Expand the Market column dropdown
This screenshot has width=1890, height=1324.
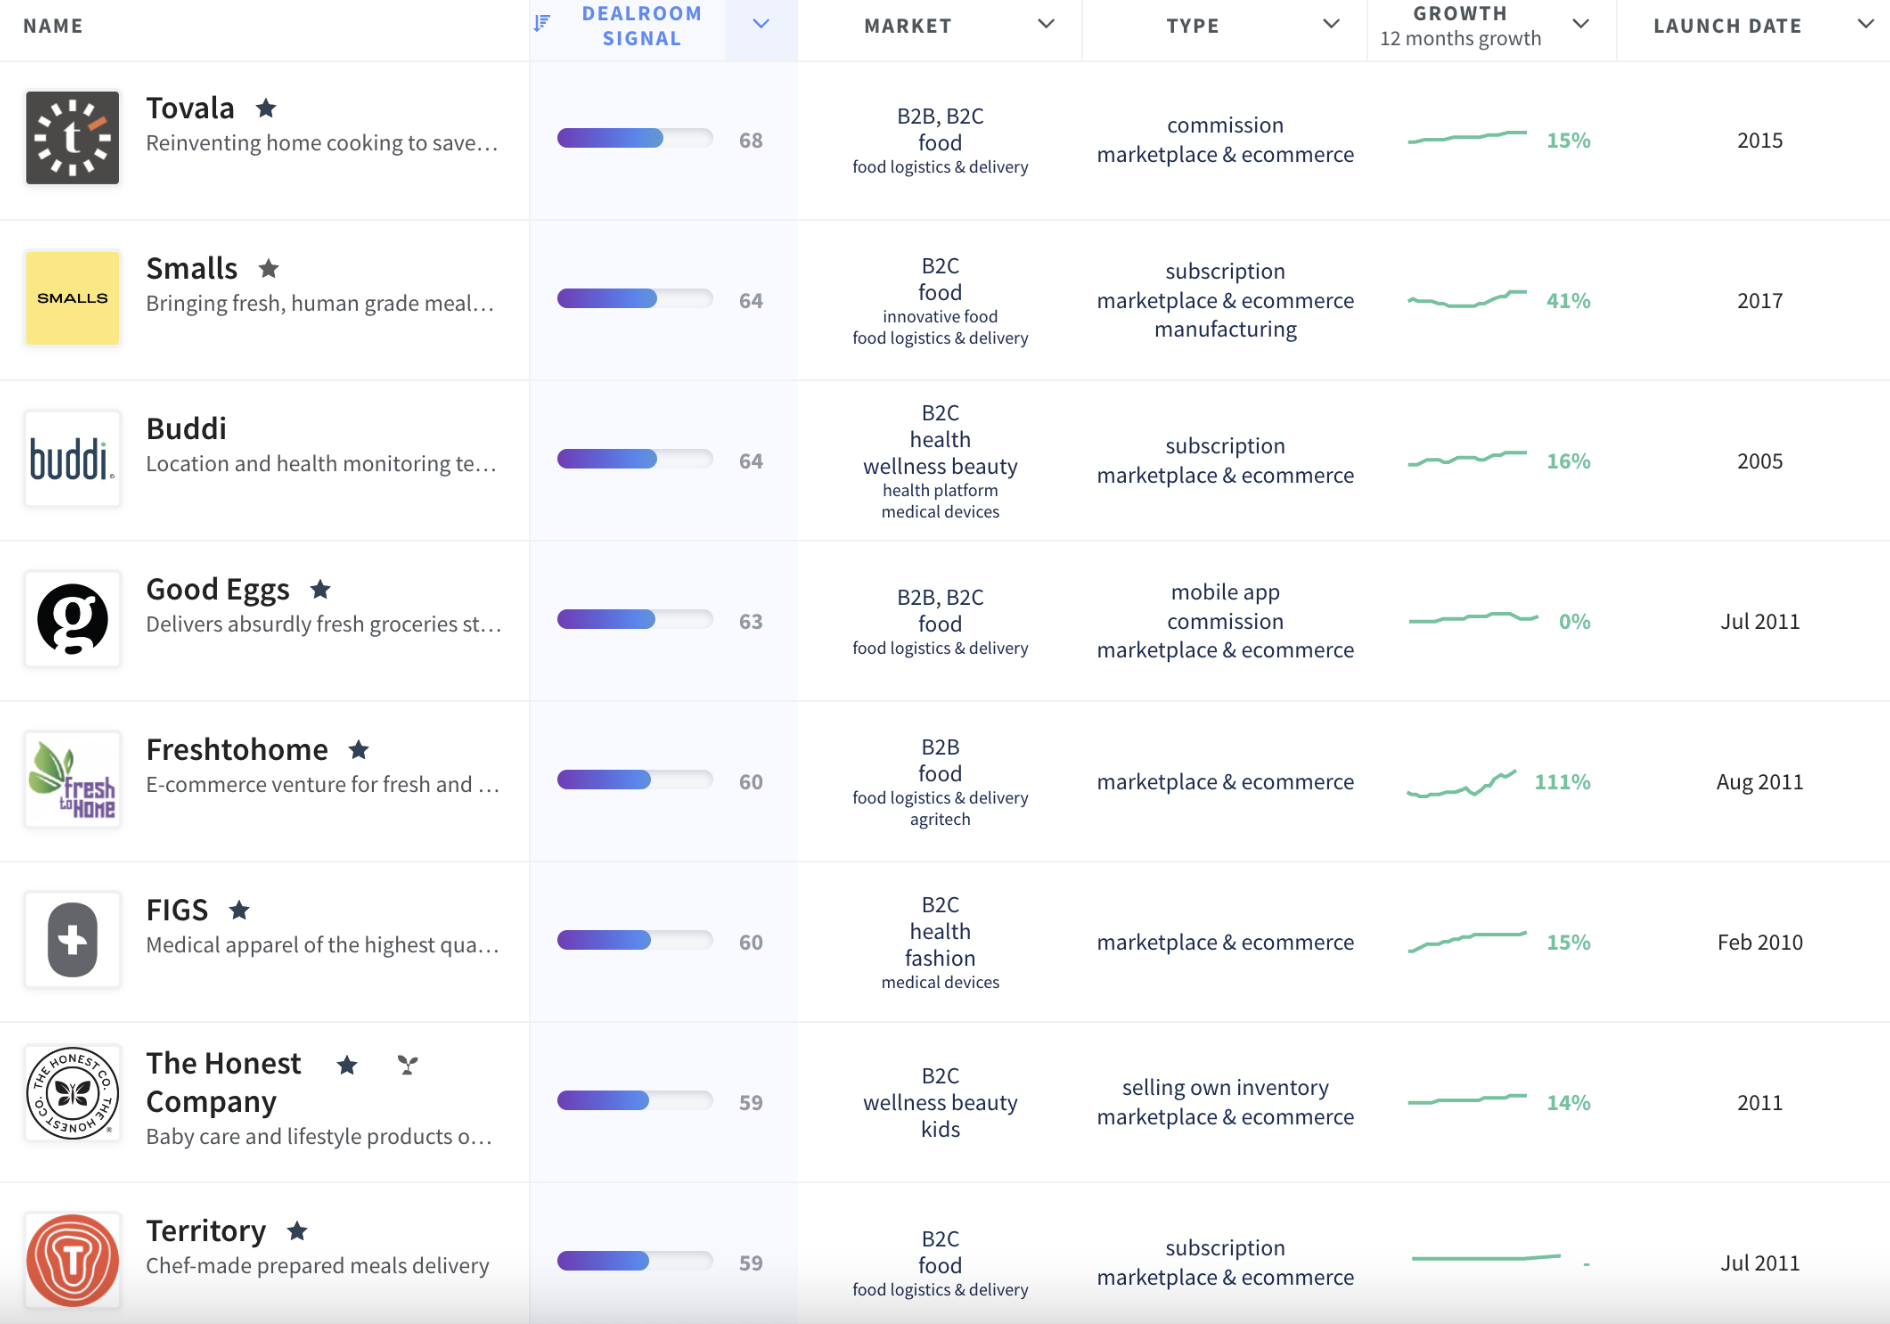pyautogui.click(x=1046, y=24)
